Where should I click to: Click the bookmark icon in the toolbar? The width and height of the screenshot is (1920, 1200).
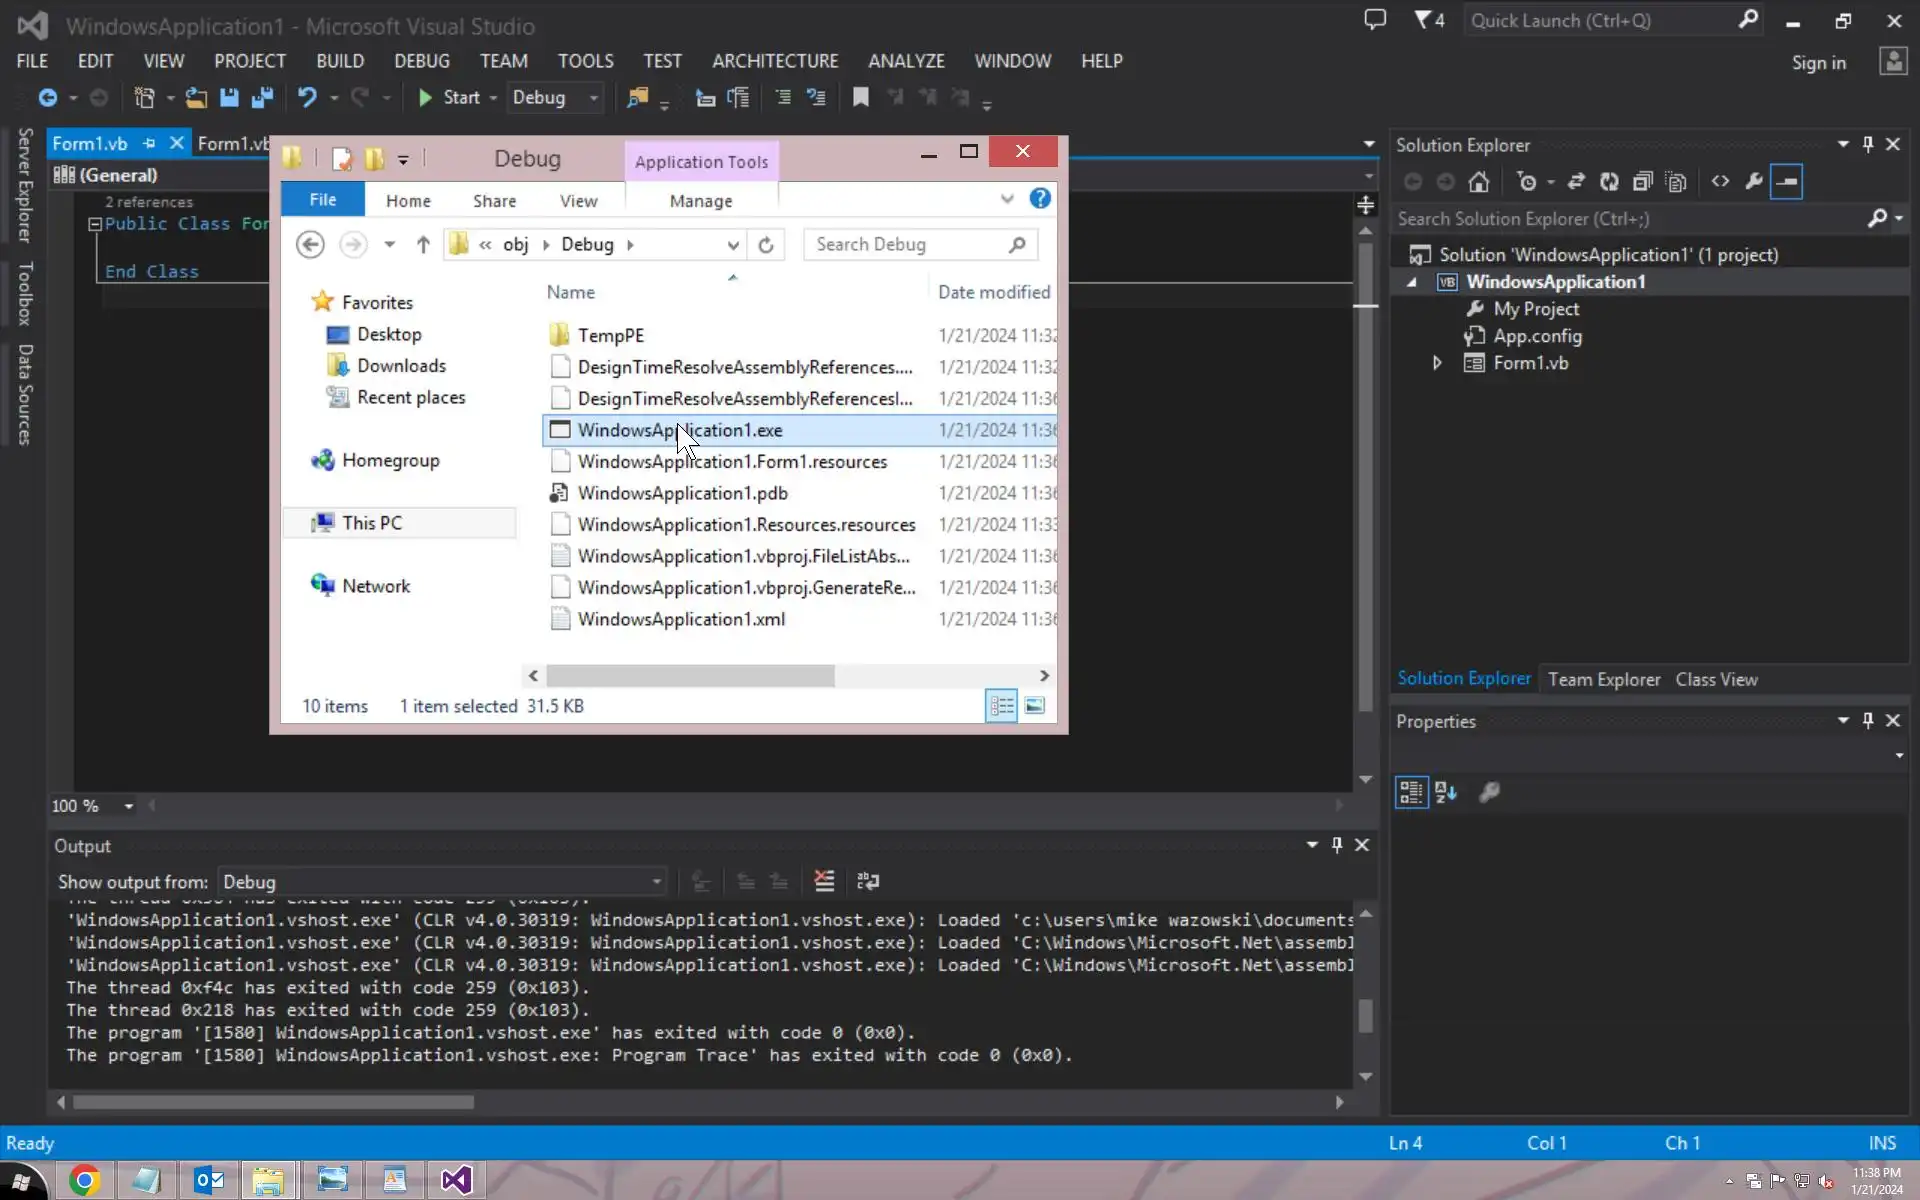click(860, 97)
